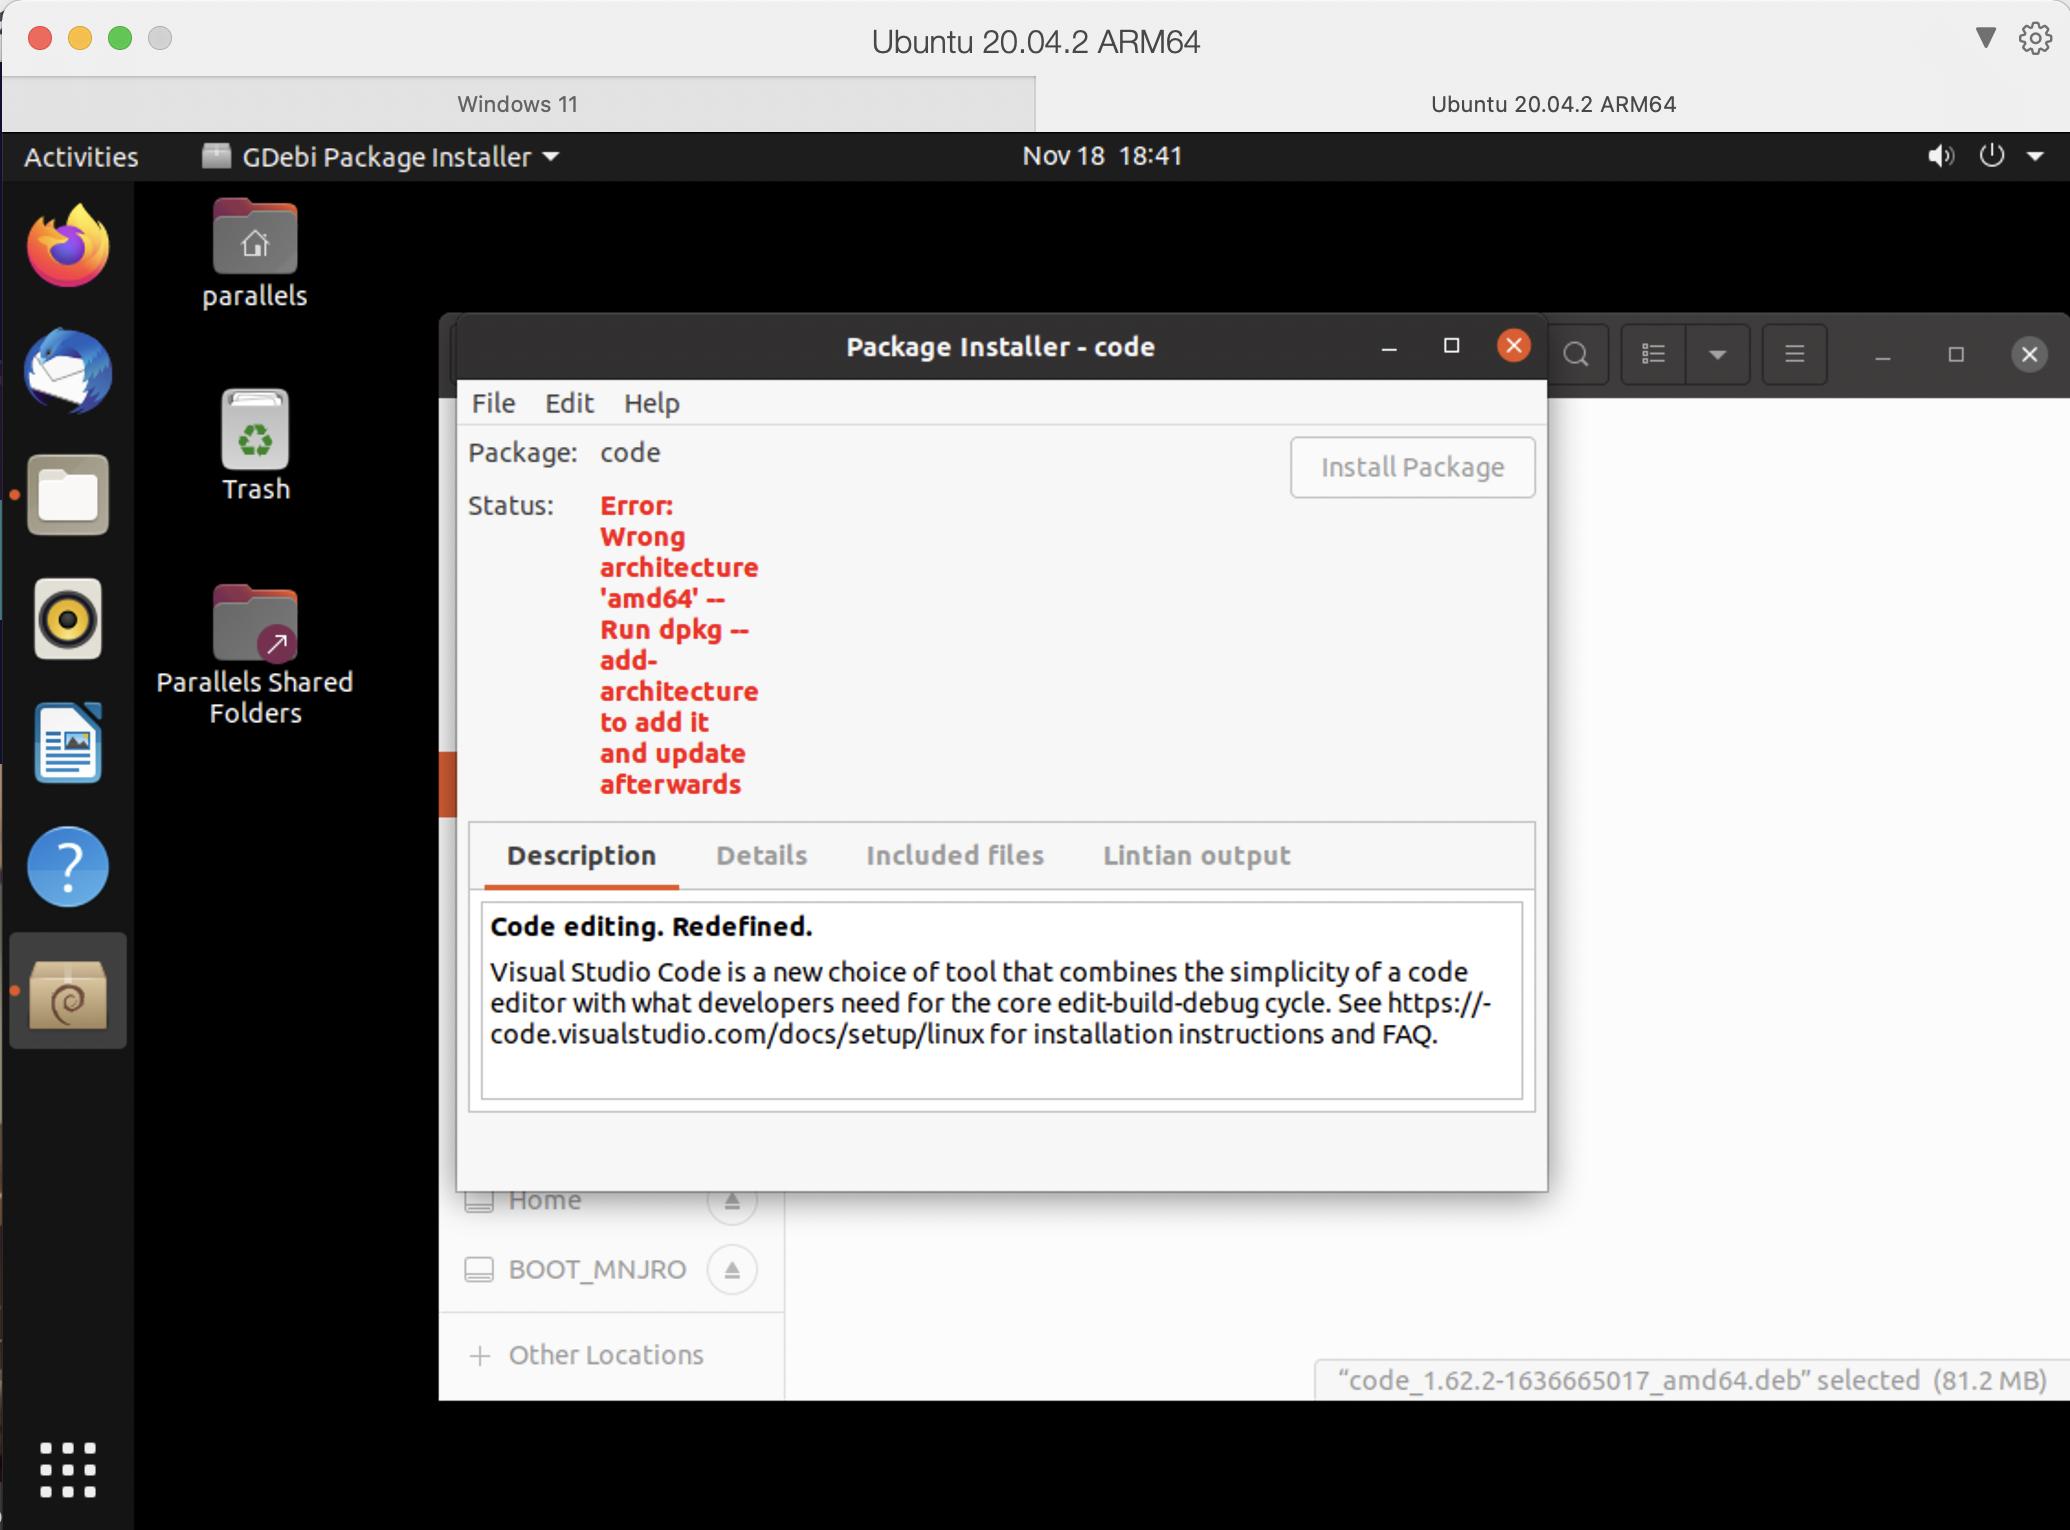The width and height of the screenshot is (2070, 1530).
Task: Open the volume indicator in top bar
Action: tap(1940, 156)
